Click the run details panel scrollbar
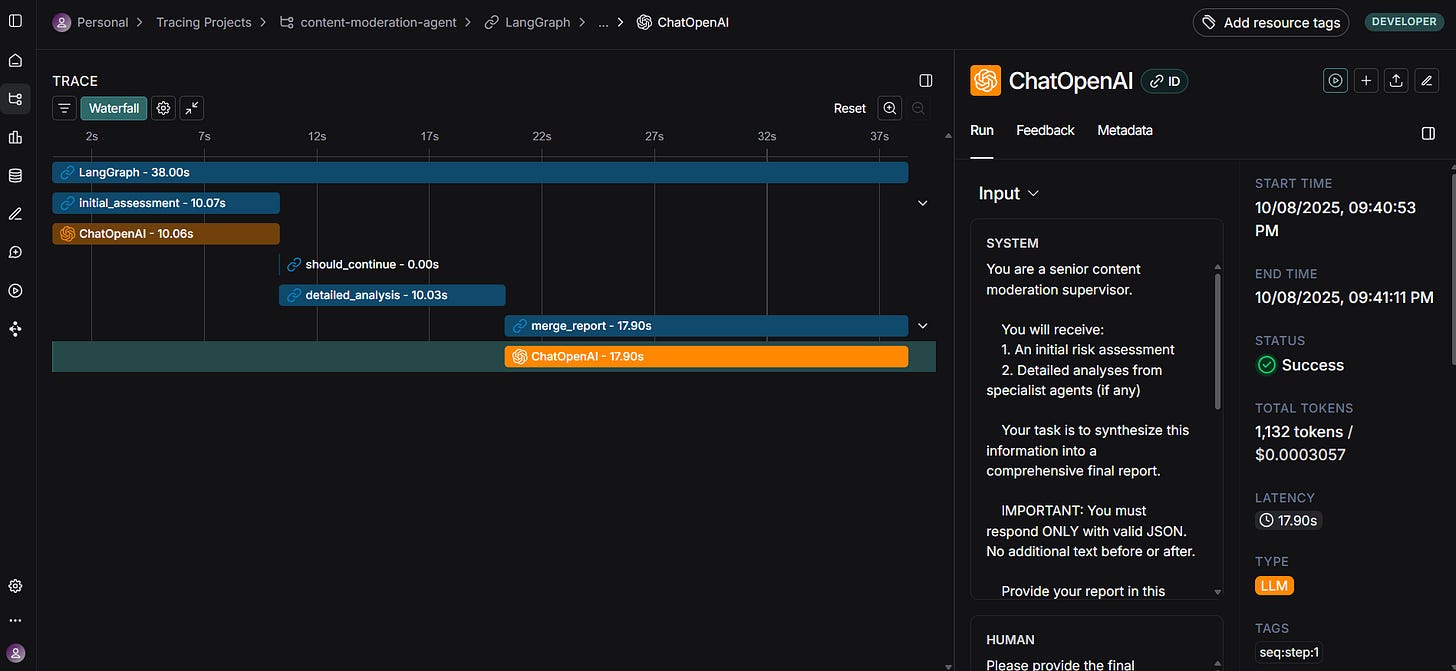1456x671 pixels. (1452, 270)
